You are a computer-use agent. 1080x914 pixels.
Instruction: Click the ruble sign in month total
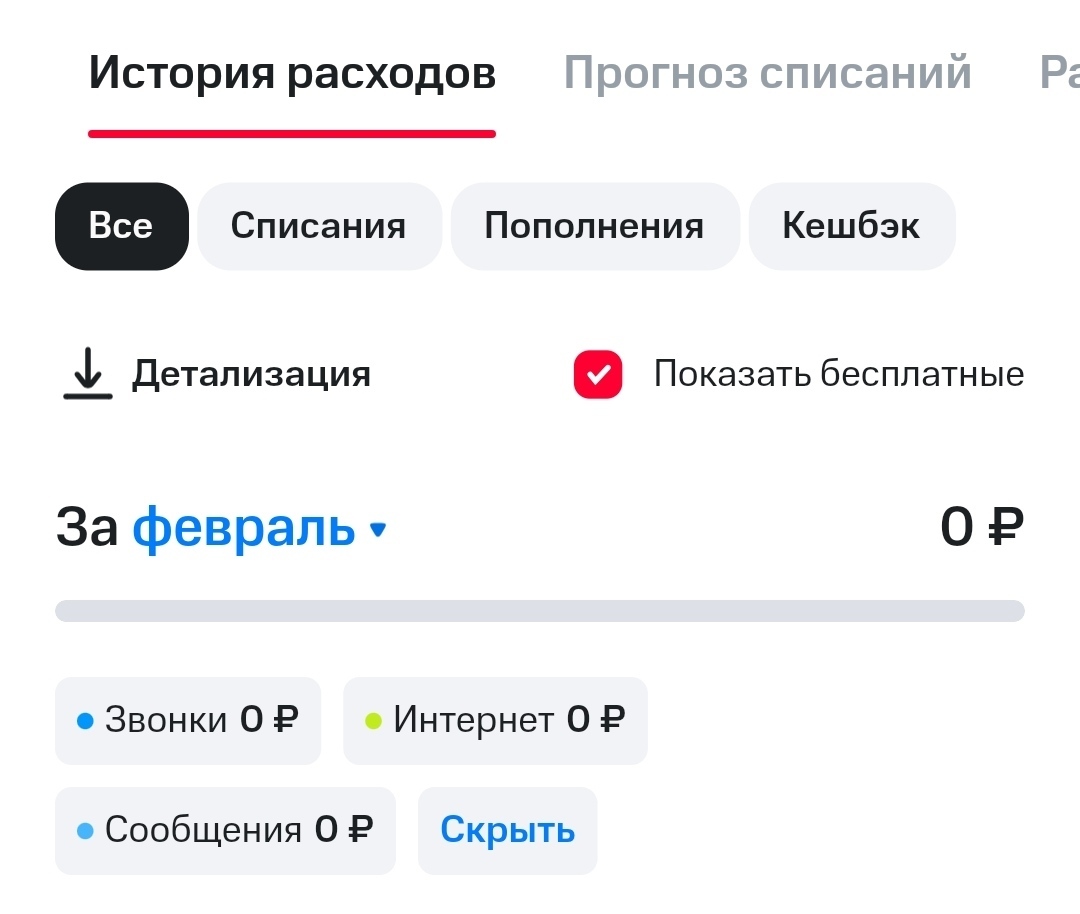click(x=1006, y=528)
